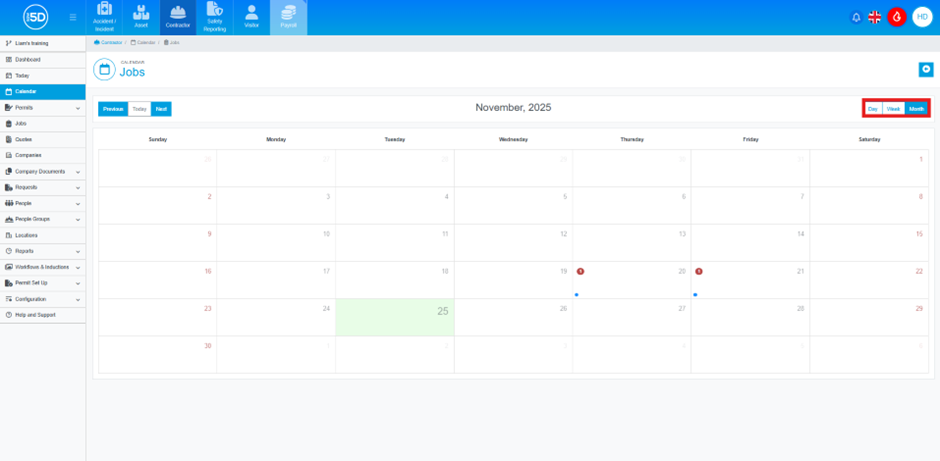The image size is (940, 461).
Task: Switch calendar to Day view
Action: pyautogui.click(x=873, y=108)
